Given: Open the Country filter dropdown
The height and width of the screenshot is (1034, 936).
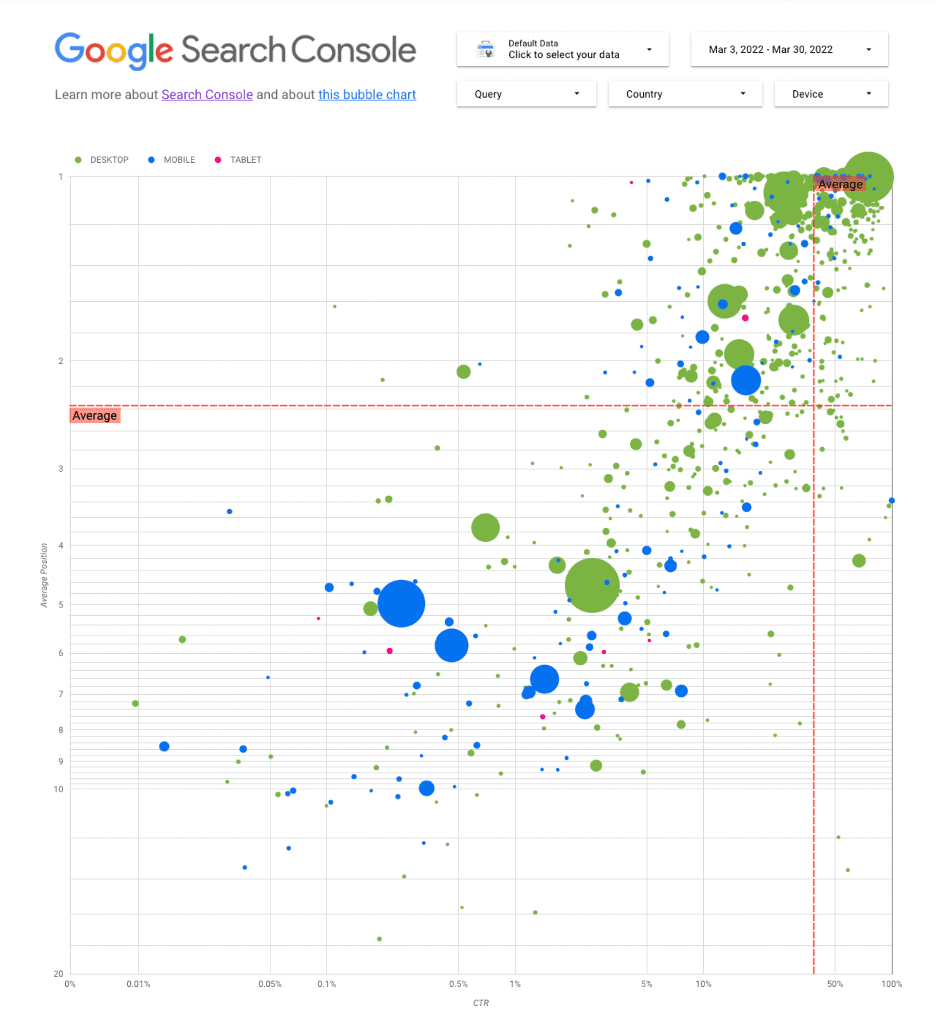Looking at the screenshot, I should (685, 93).
